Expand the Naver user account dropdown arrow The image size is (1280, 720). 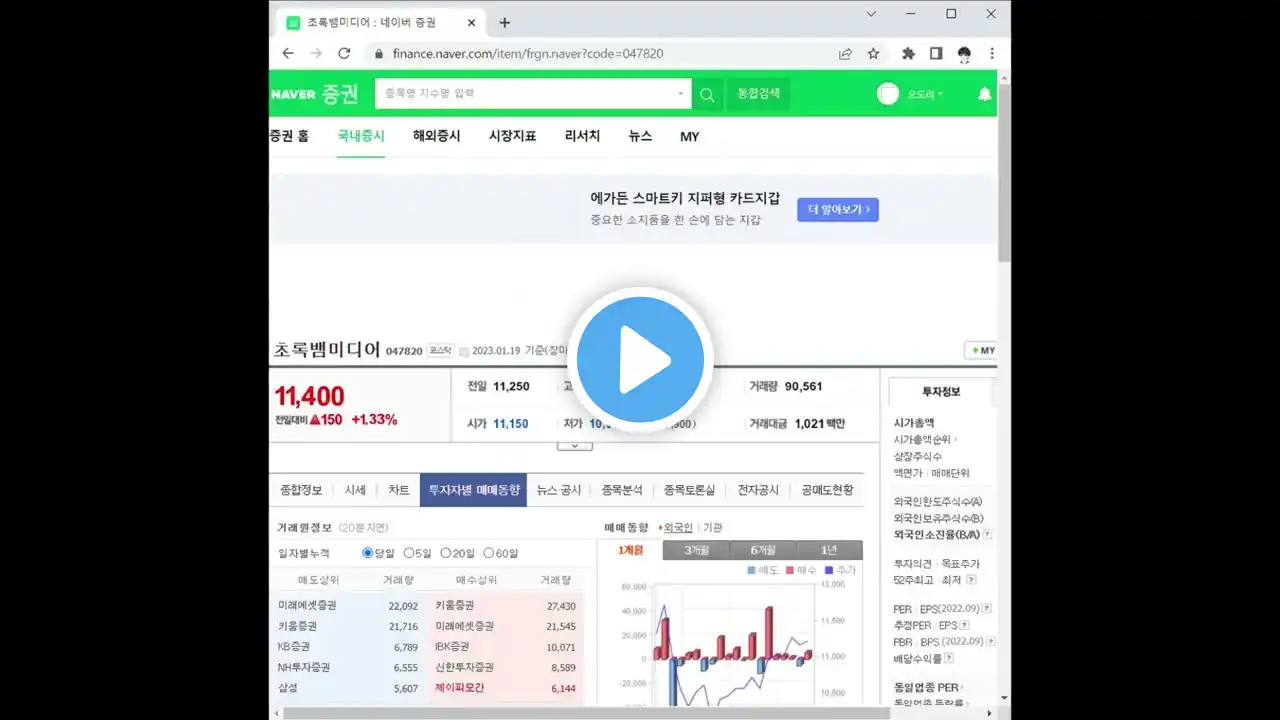tap(940, 95)
